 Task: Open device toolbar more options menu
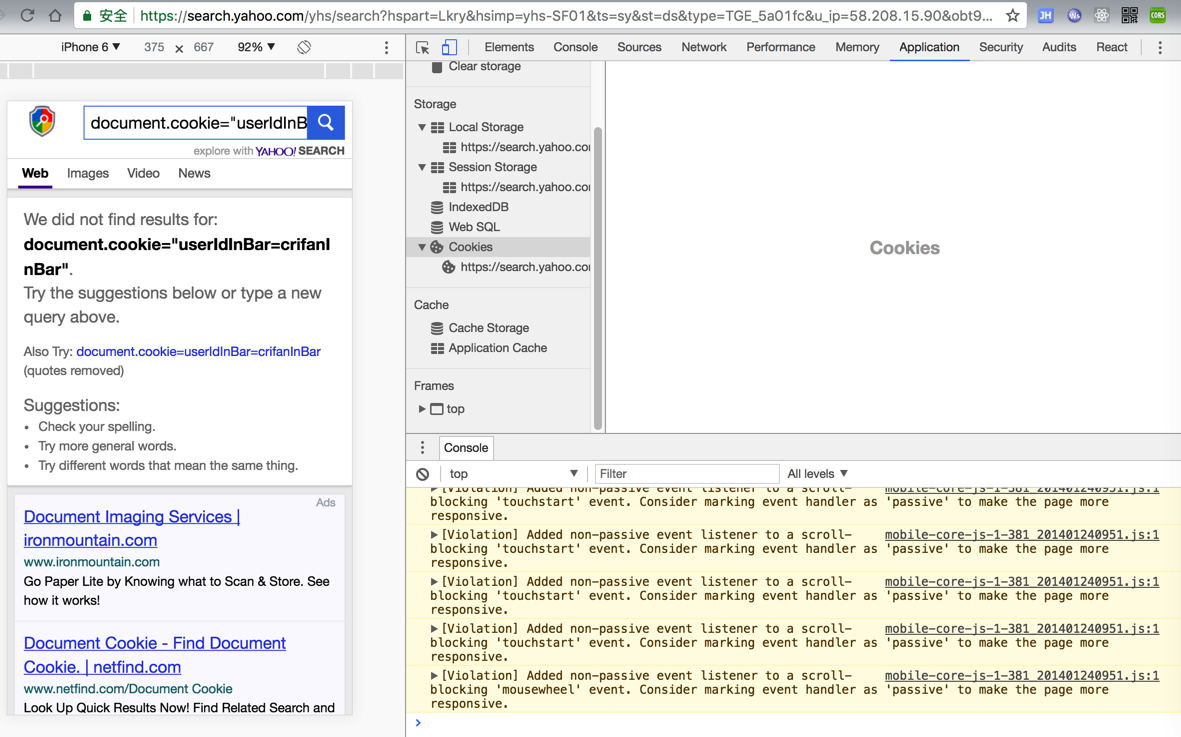coord(386,47)
